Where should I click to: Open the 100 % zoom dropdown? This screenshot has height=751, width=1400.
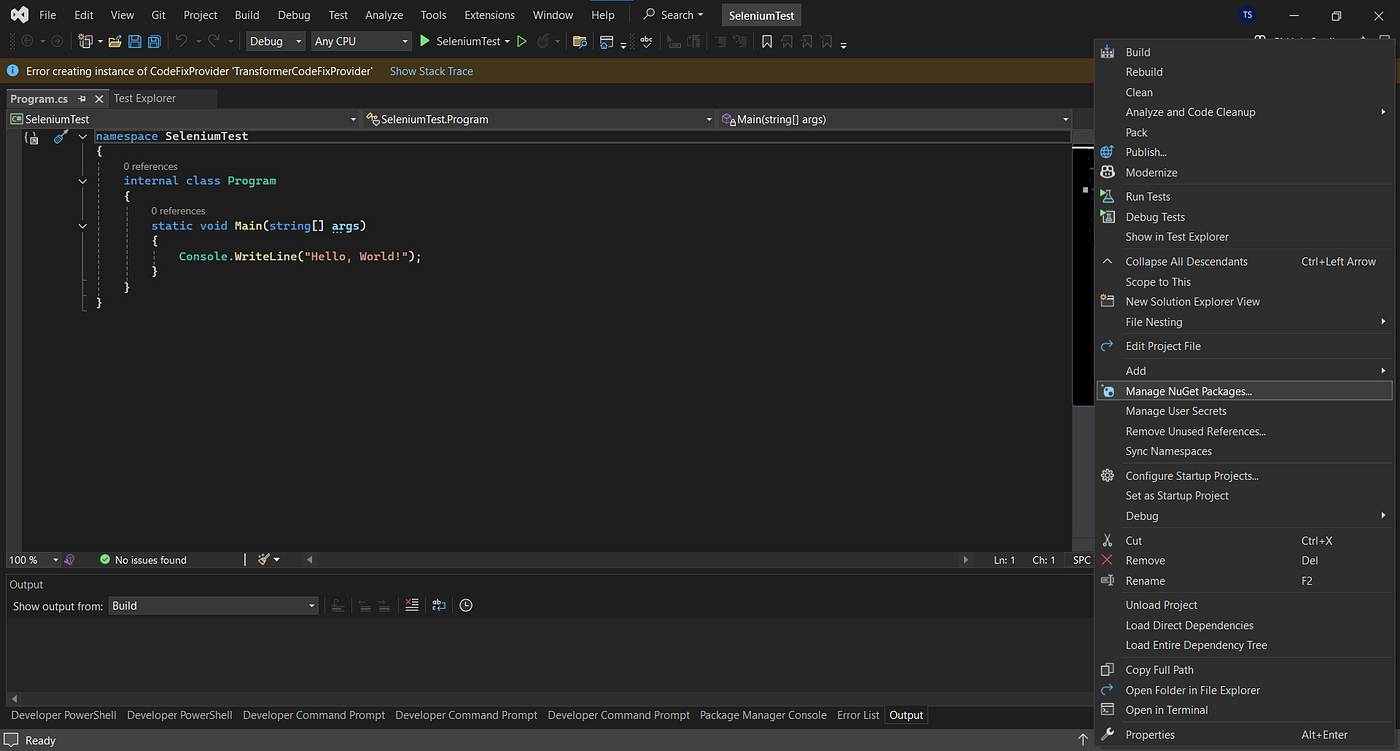pos(34,560)
